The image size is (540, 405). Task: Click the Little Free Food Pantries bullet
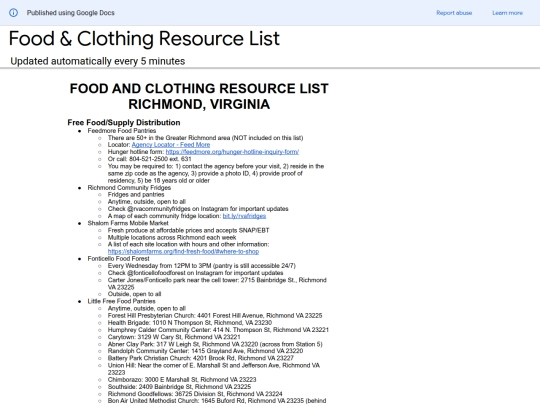pos(121,301)
